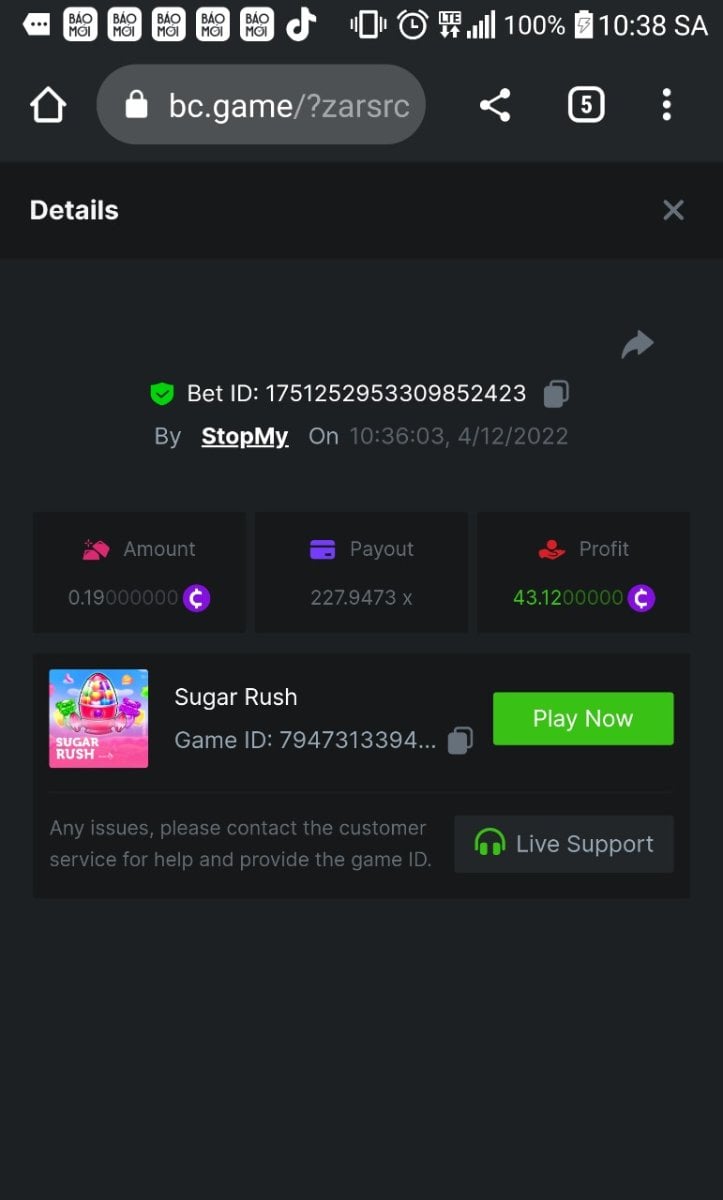Close the Details panel
The height and width of the screenshot is (1200, 723).
click(673, 210)
